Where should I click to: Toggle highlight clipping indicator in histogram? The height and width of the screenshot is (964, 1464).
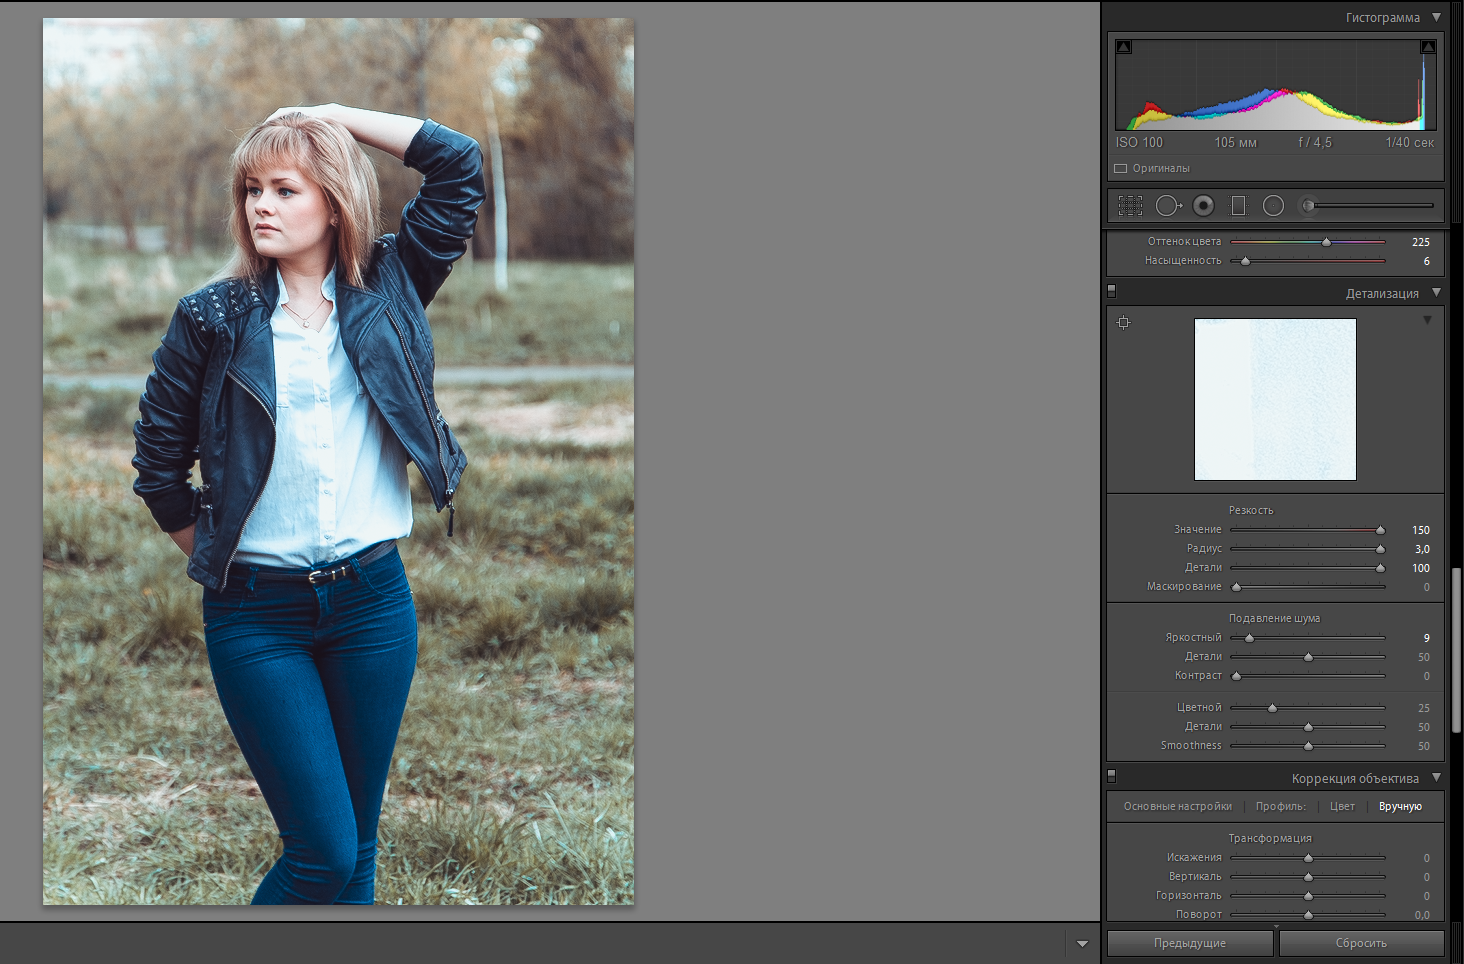[1428, 47]
